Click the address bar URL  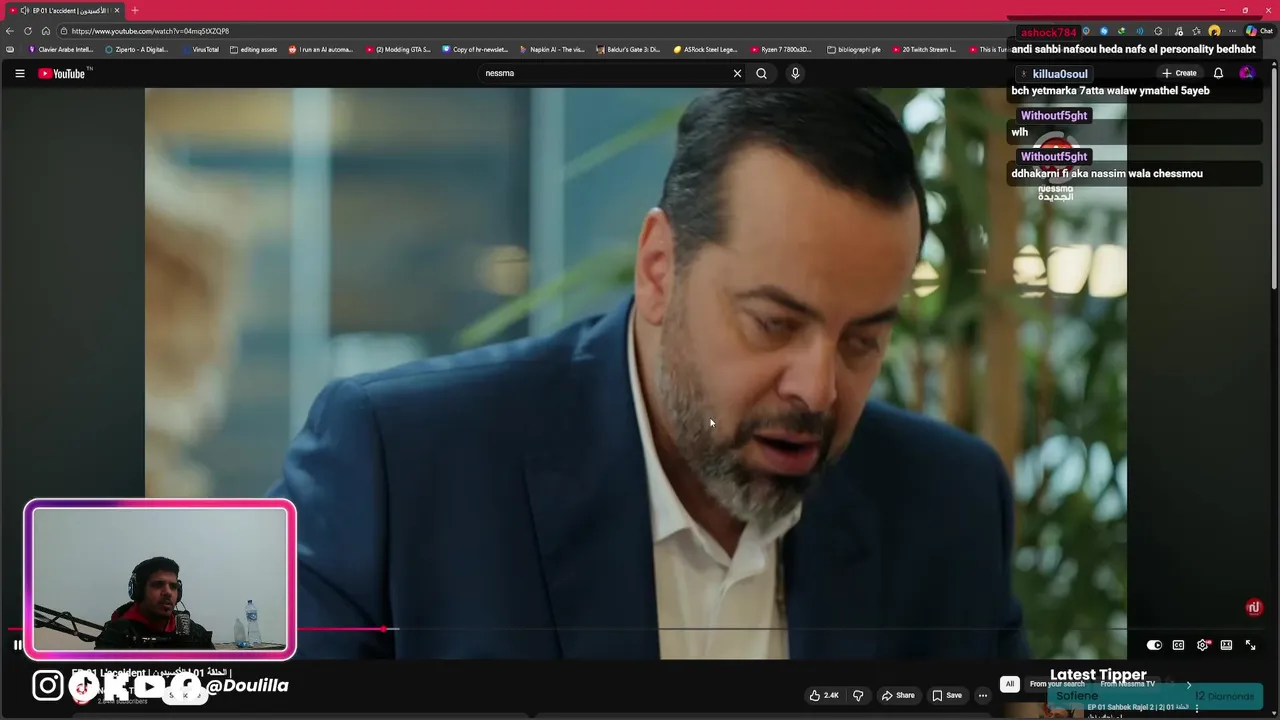pos(150,31)
